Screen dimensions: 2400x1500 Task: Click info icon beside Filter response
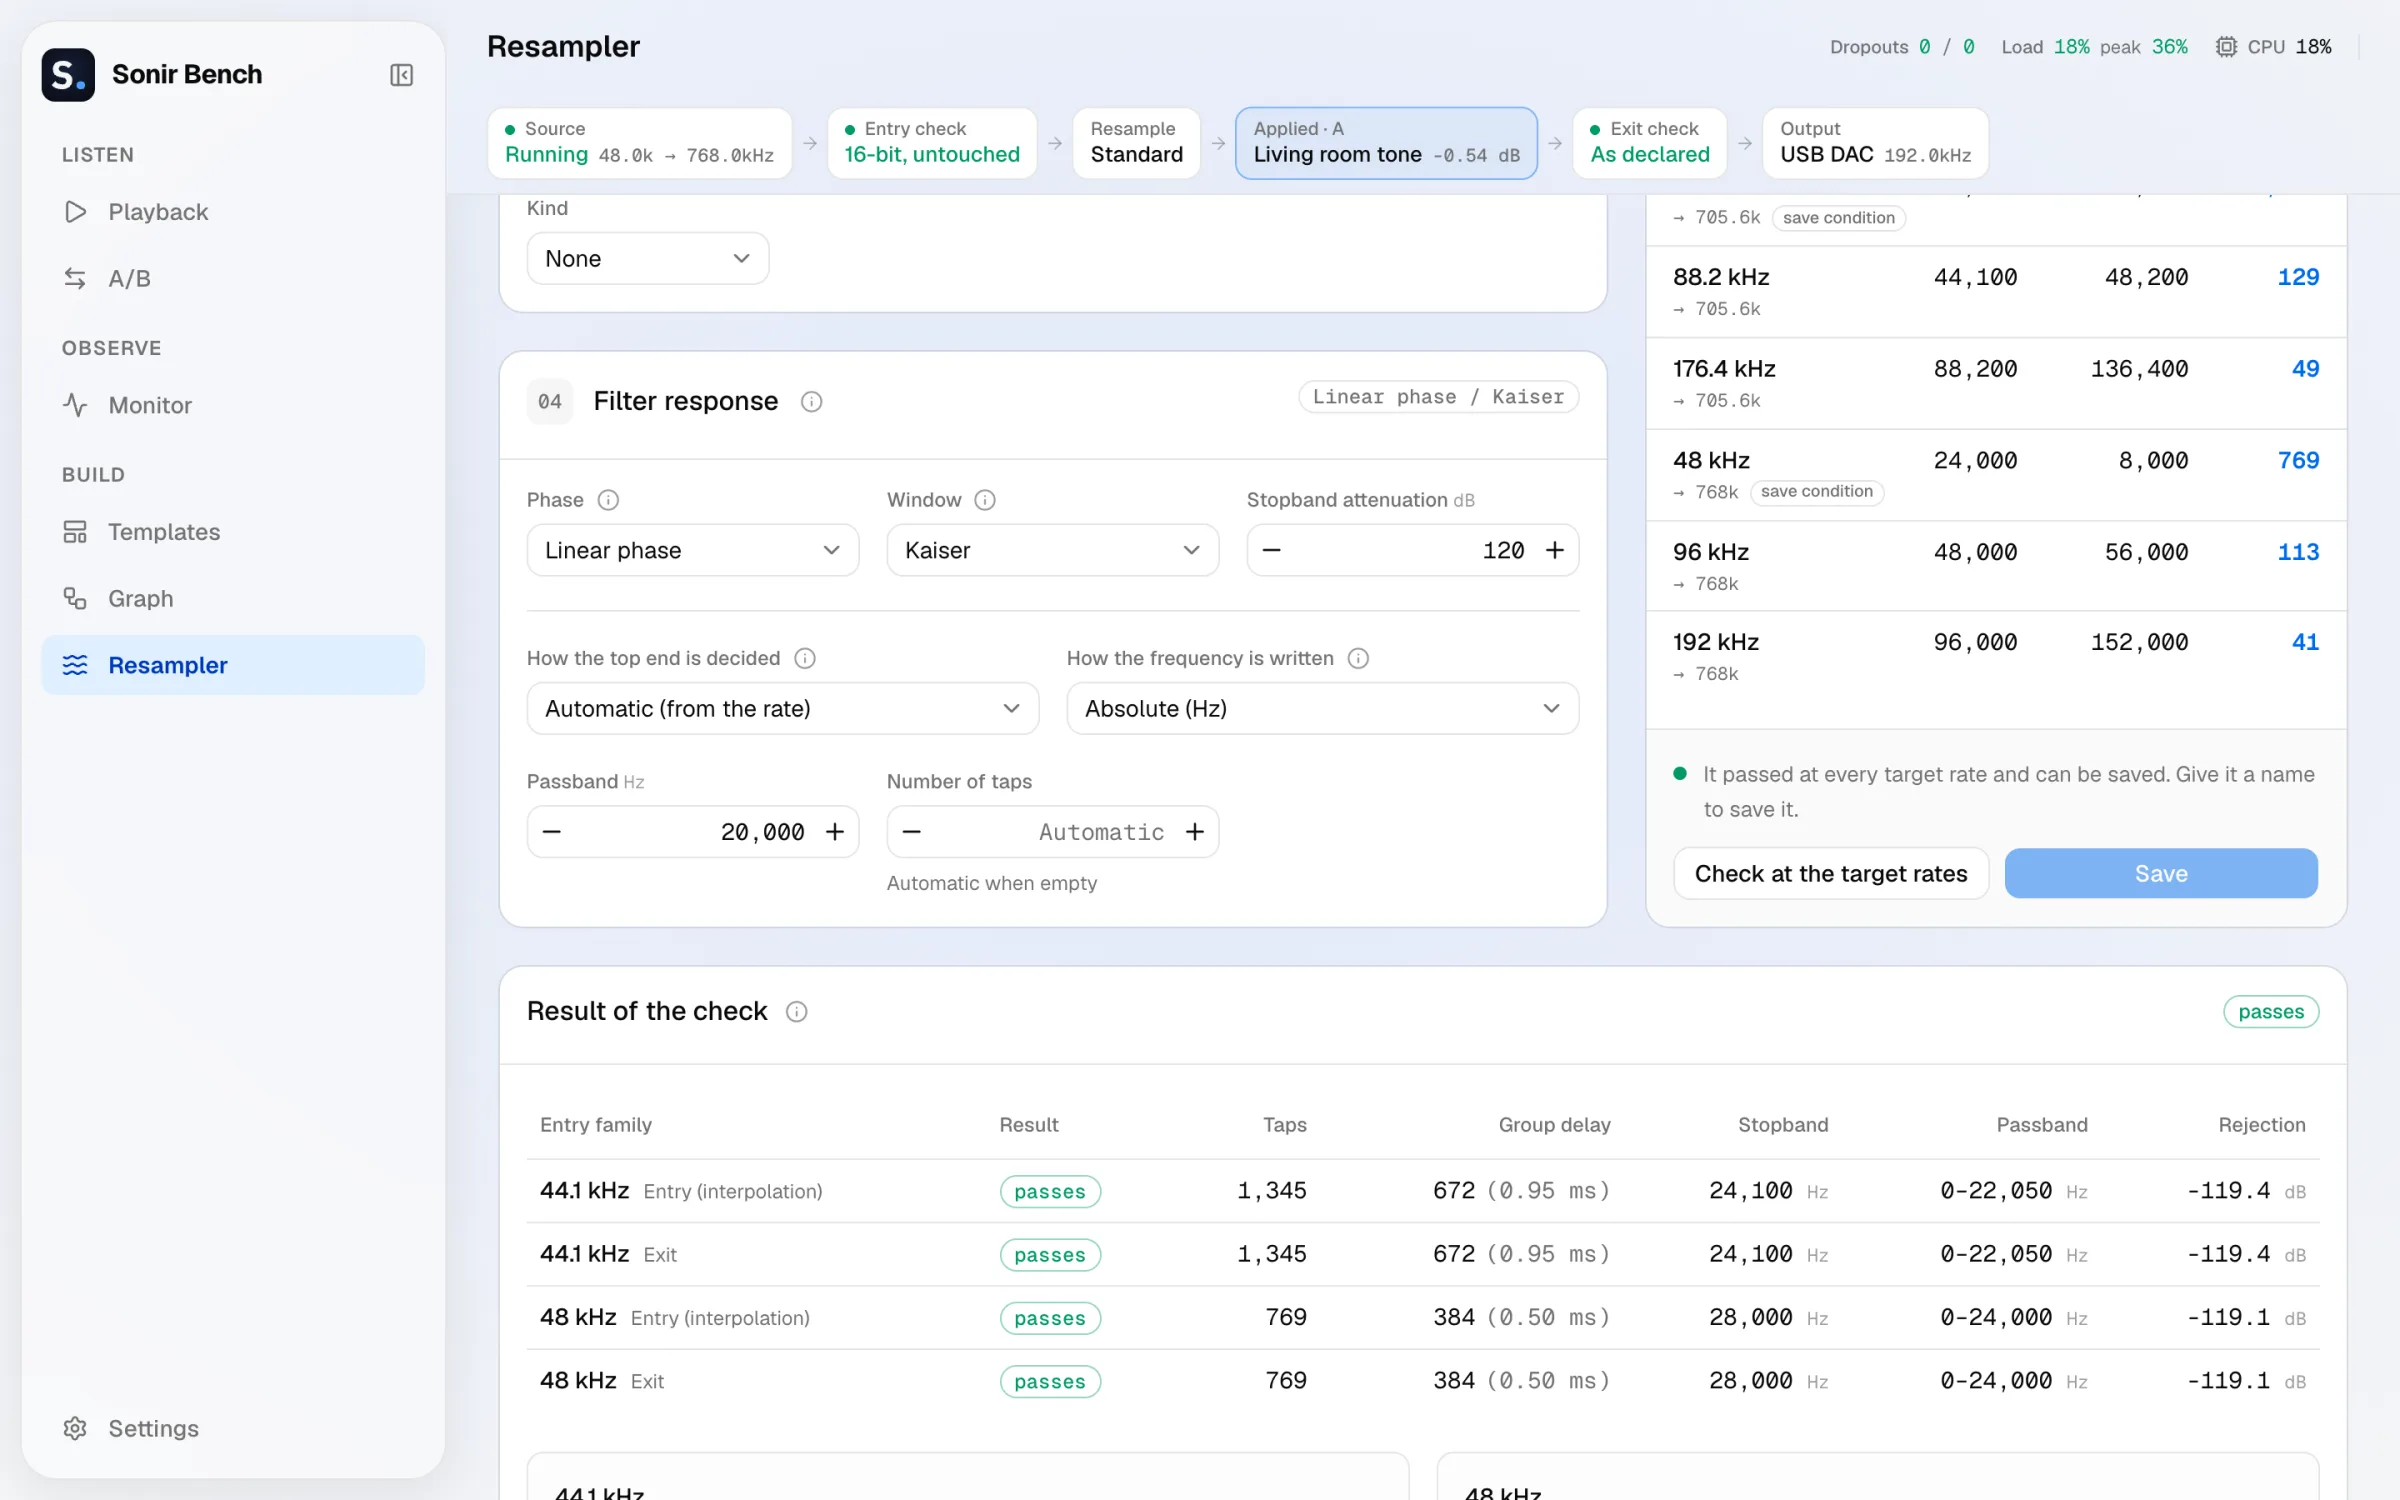pyautogui.click(x=811, y=402)
